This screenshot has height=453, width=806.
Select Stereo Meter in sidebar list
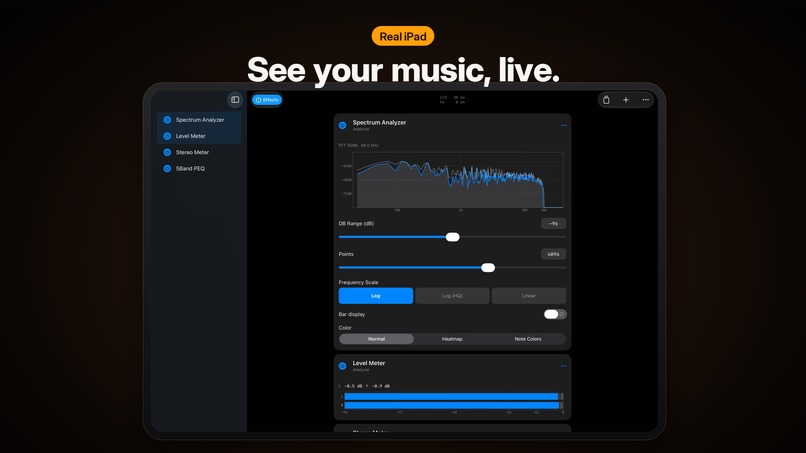tap(199, 152)
